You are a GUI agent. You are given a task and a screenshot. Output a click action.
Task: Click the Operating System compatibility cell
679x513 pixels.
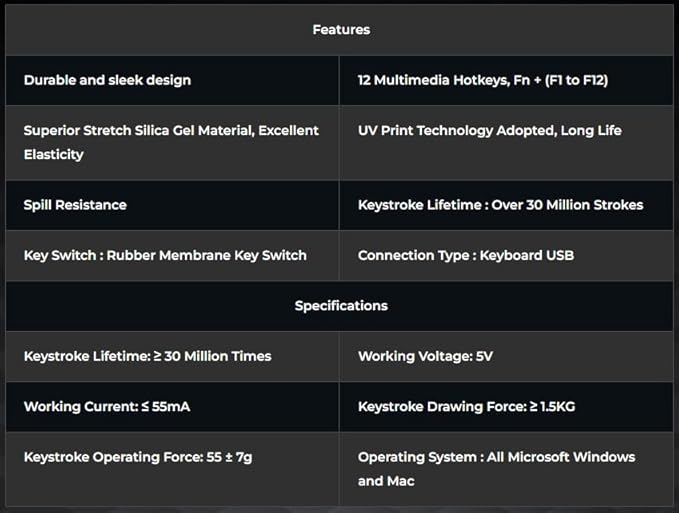point(496,457)
